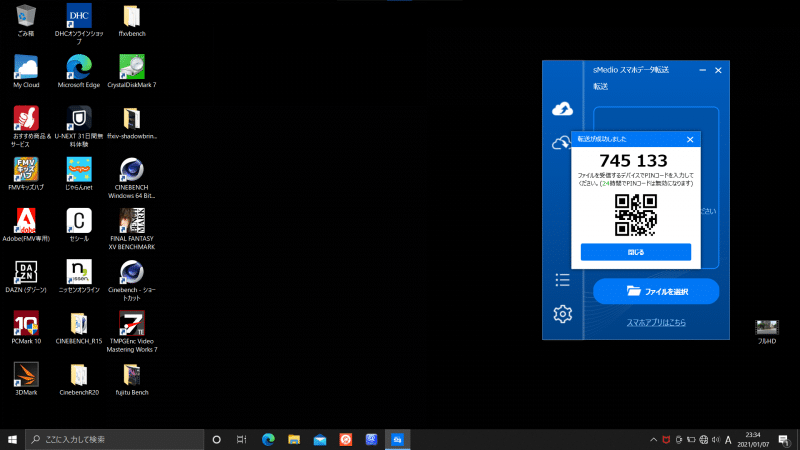This screenshot has width=800, height=450.
Task: Open the Recycle Bin desktop icon
Action: point(26,21)
